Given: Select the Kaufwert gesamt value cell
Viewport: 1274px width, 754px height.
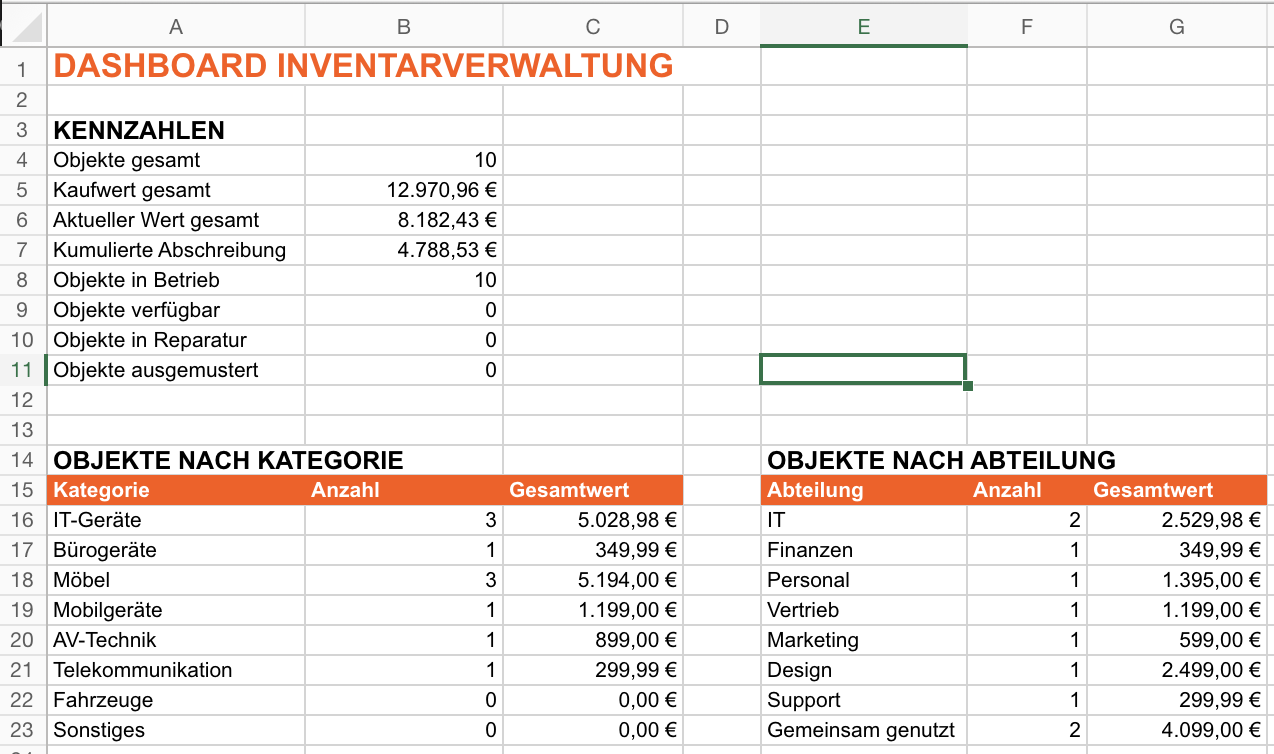Looking at the screenshot, I should coord(403,190).
